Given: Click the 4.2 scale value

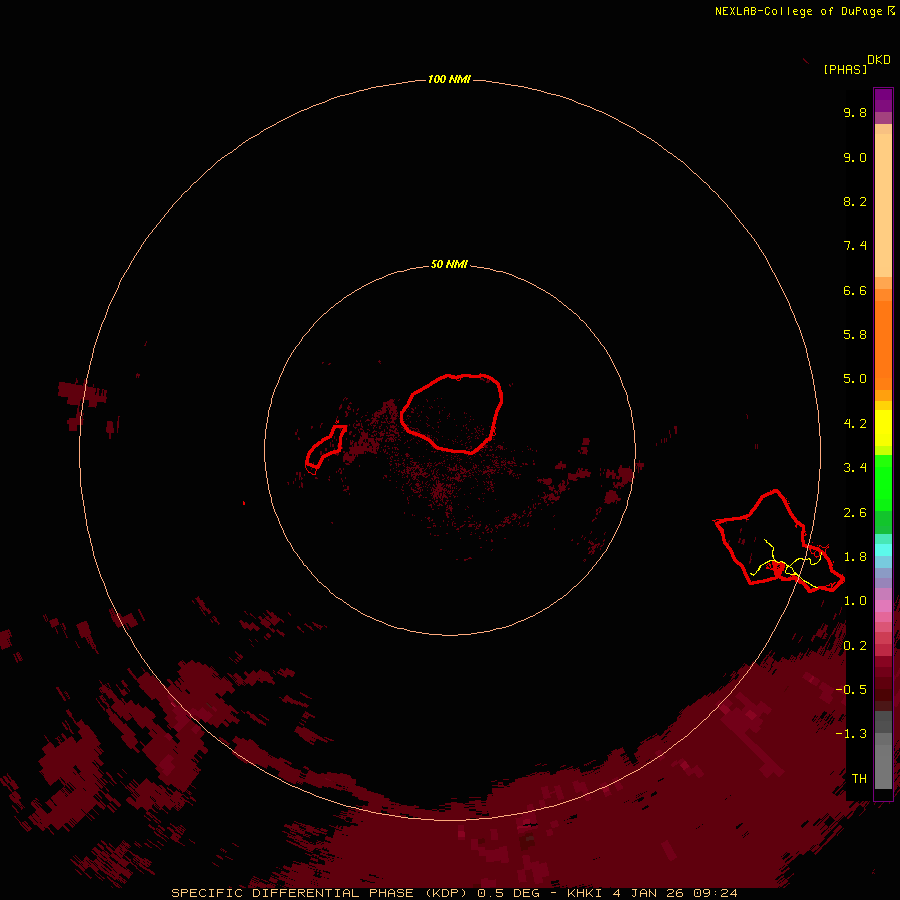Looking at the screenshot, I should point(855,424).
